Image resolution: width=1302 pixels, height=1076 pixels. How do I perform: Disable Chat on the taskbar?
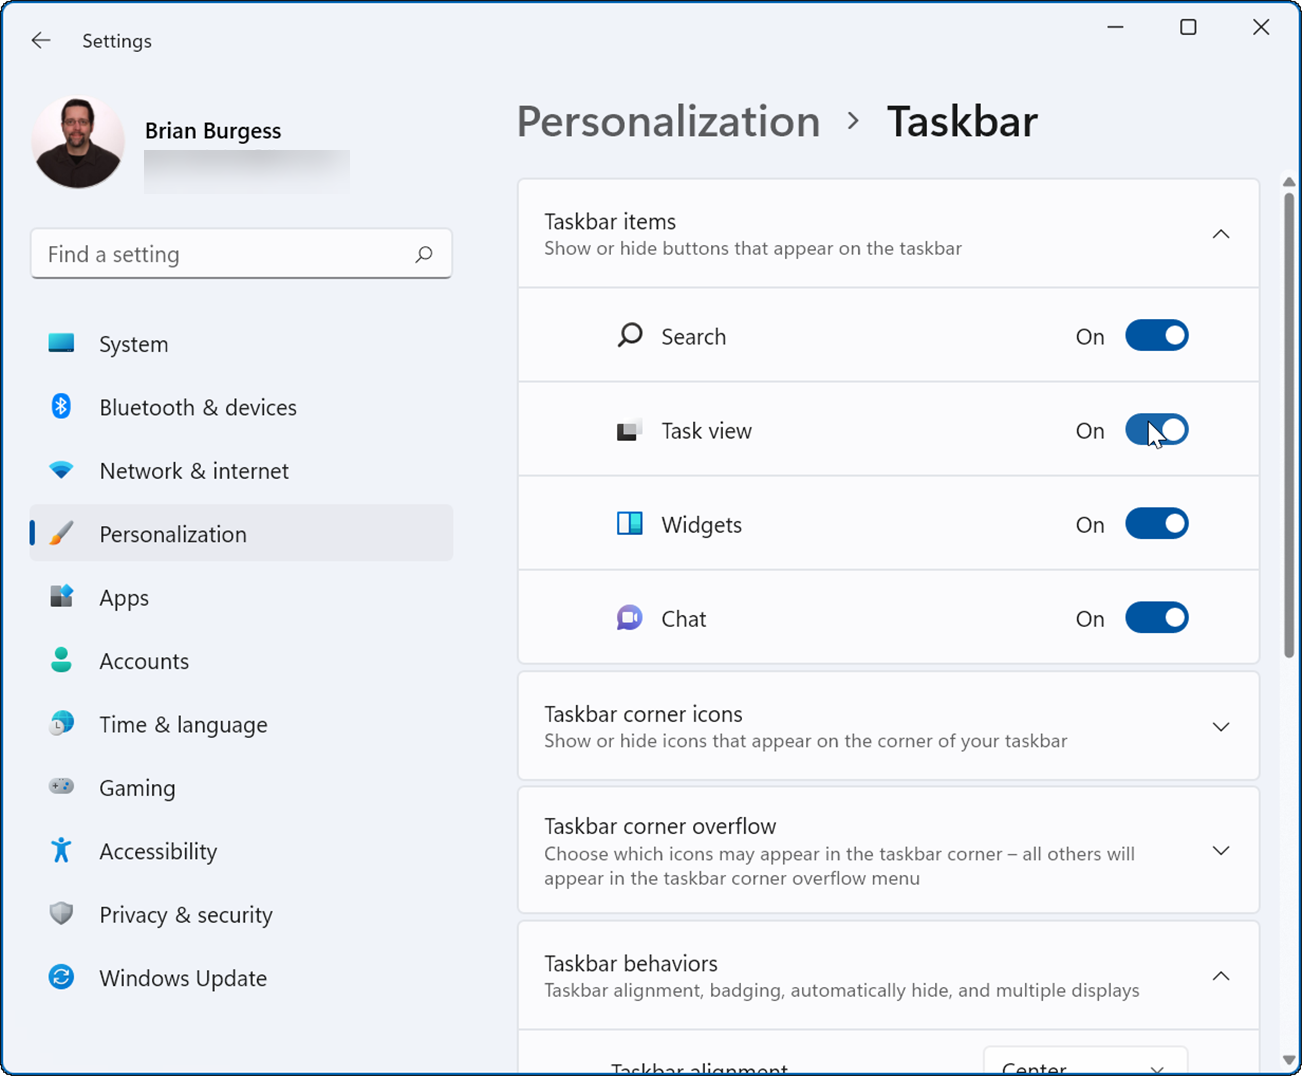pyautogui.click(x=1157, y=617)
